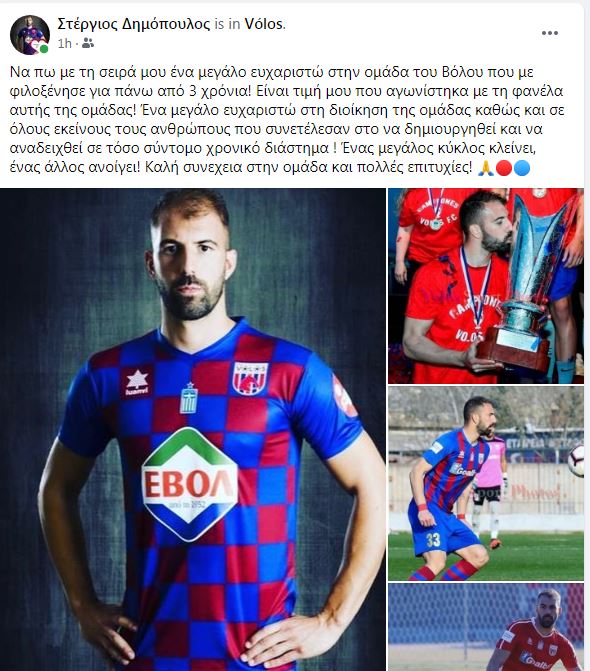Click the poster's profile picture avatar
Image resolution: width=590 pixels, height=671 pixels.
click(x=30, y=35)
